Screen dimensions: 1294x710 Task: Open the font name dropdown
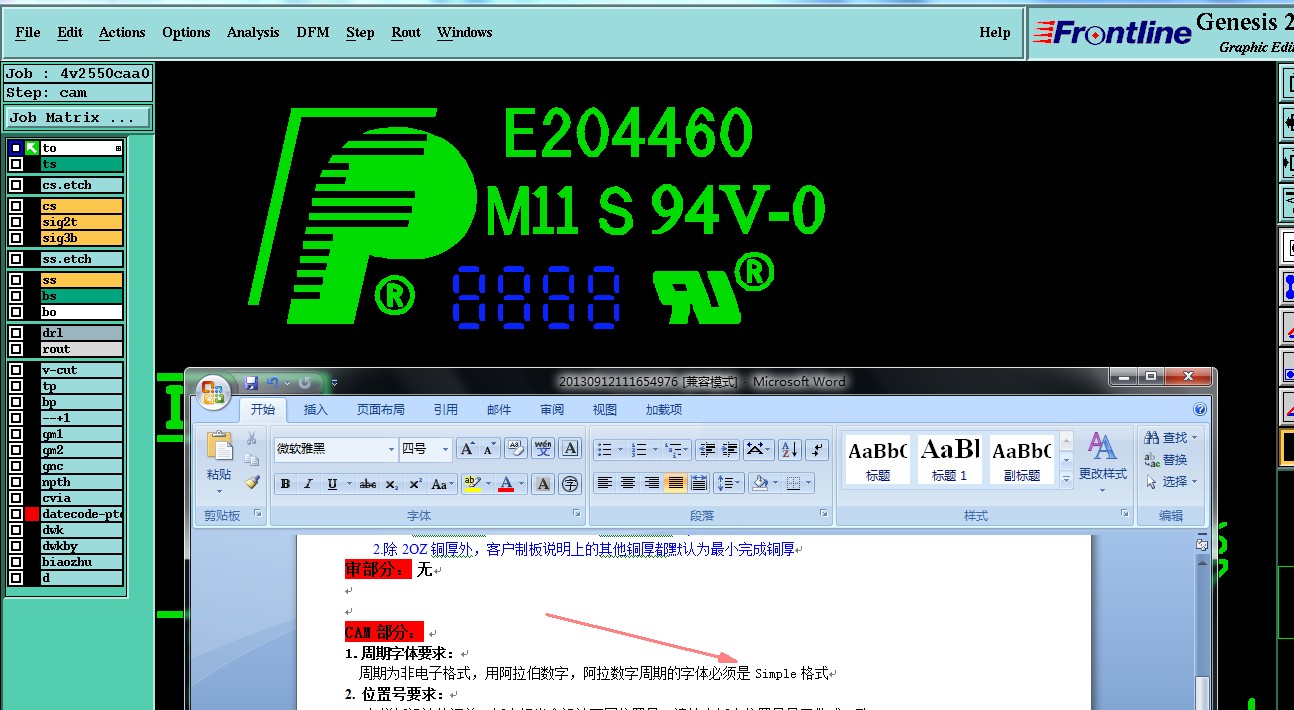click(391, 449)
